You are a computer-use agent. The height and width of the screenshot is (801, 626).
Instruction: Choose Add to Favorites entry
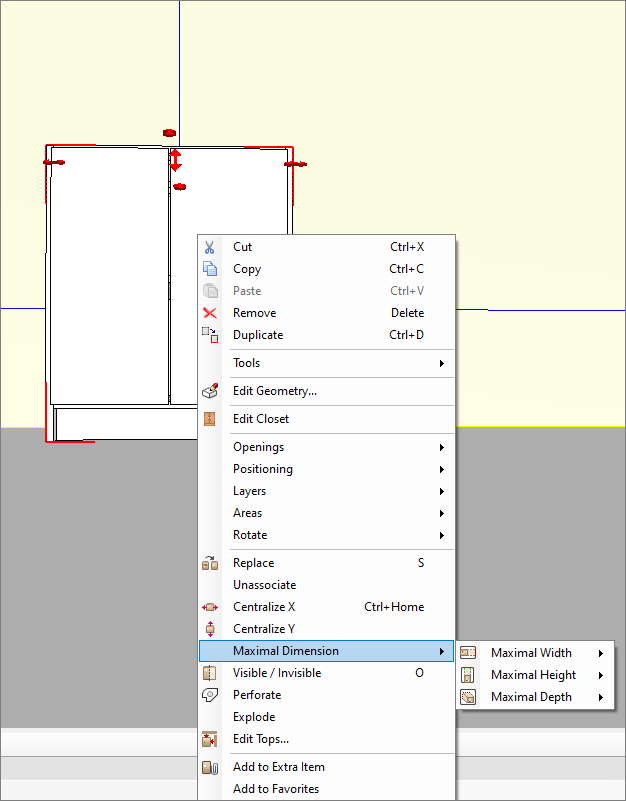[x=326, y=789]
